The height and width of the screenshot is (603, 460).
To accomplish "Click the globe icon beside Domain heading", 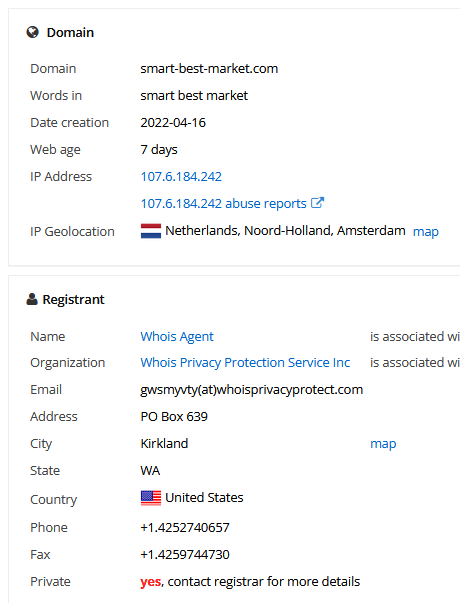I will [x=33, y=32].
